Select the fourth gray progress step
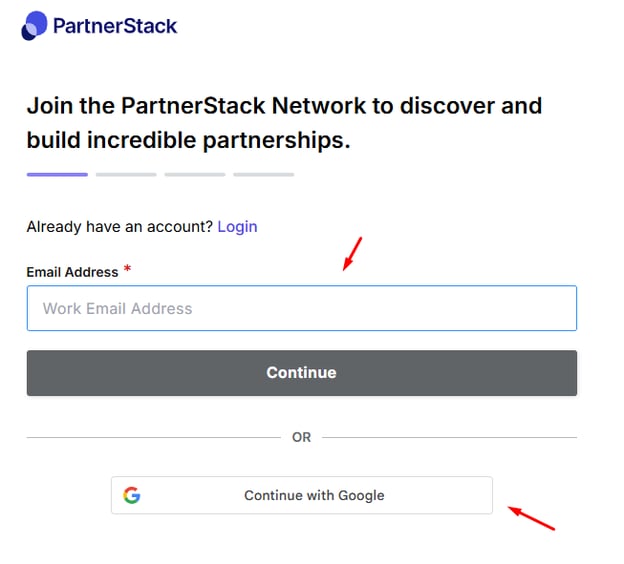Image resolution: width=624 pixels, height=564 pixels. [264, 174]
